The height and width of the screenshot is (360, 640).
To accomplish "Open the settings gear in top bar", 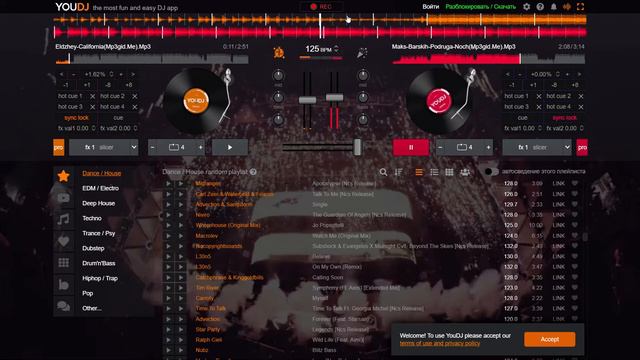I will pyautogui.click(x=527, y=7).
